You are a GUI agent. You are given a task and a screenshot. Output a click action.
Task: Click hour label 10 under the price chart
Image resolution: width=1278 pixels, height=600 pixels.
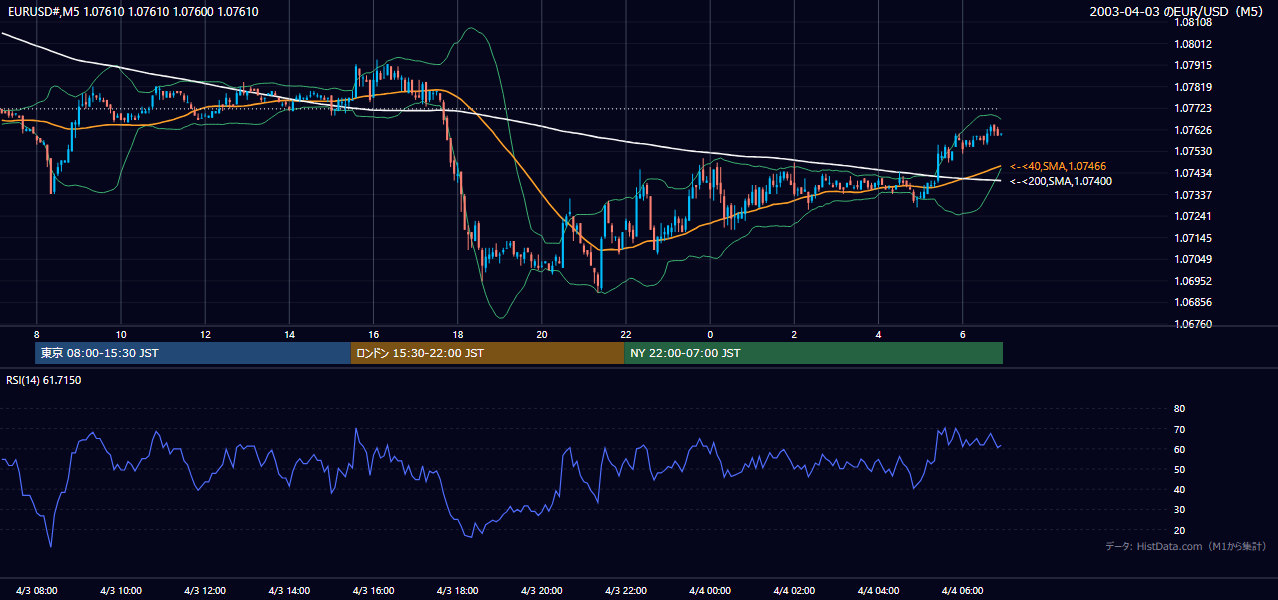pyautogui.click(x=121, y=334)
